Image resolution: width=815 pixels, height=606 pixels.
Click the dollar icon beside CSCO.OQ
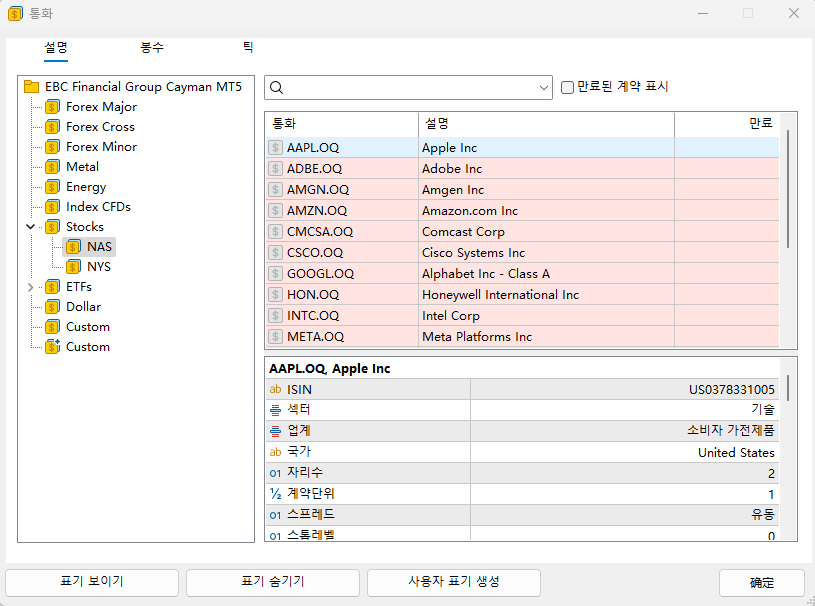click(x=275, y=253)
